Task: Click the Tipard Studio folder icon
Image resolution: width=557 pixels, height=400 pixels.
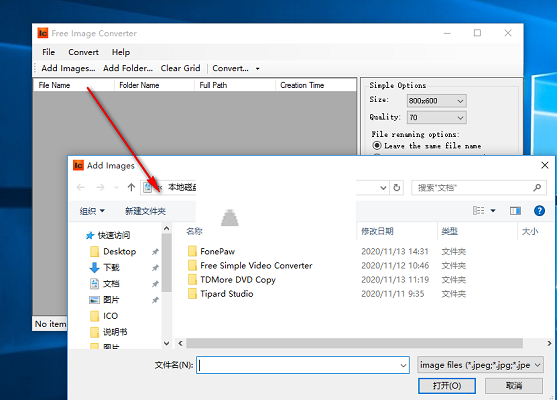Action: coord(192,294)
